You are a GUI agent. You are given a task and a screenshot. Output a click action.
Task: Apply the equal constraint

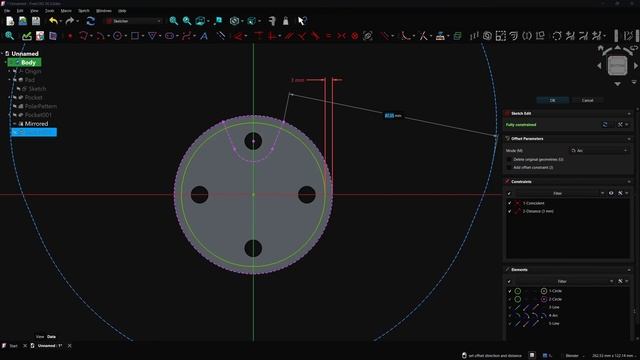coord(329,36)
